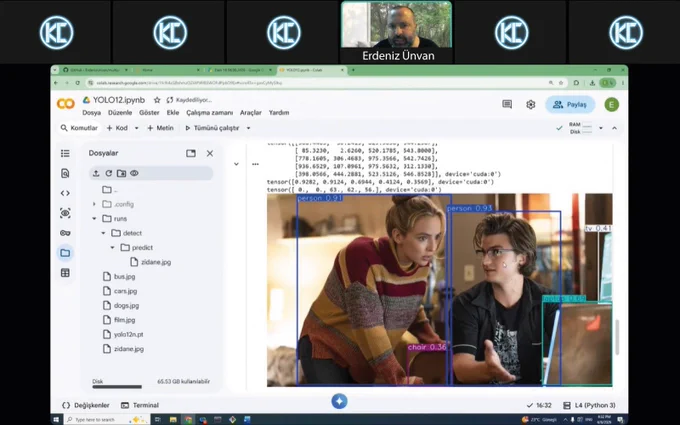Open the Ekle menu
The width and height of the screenshot is (680, 425).
tap(173, 112)
